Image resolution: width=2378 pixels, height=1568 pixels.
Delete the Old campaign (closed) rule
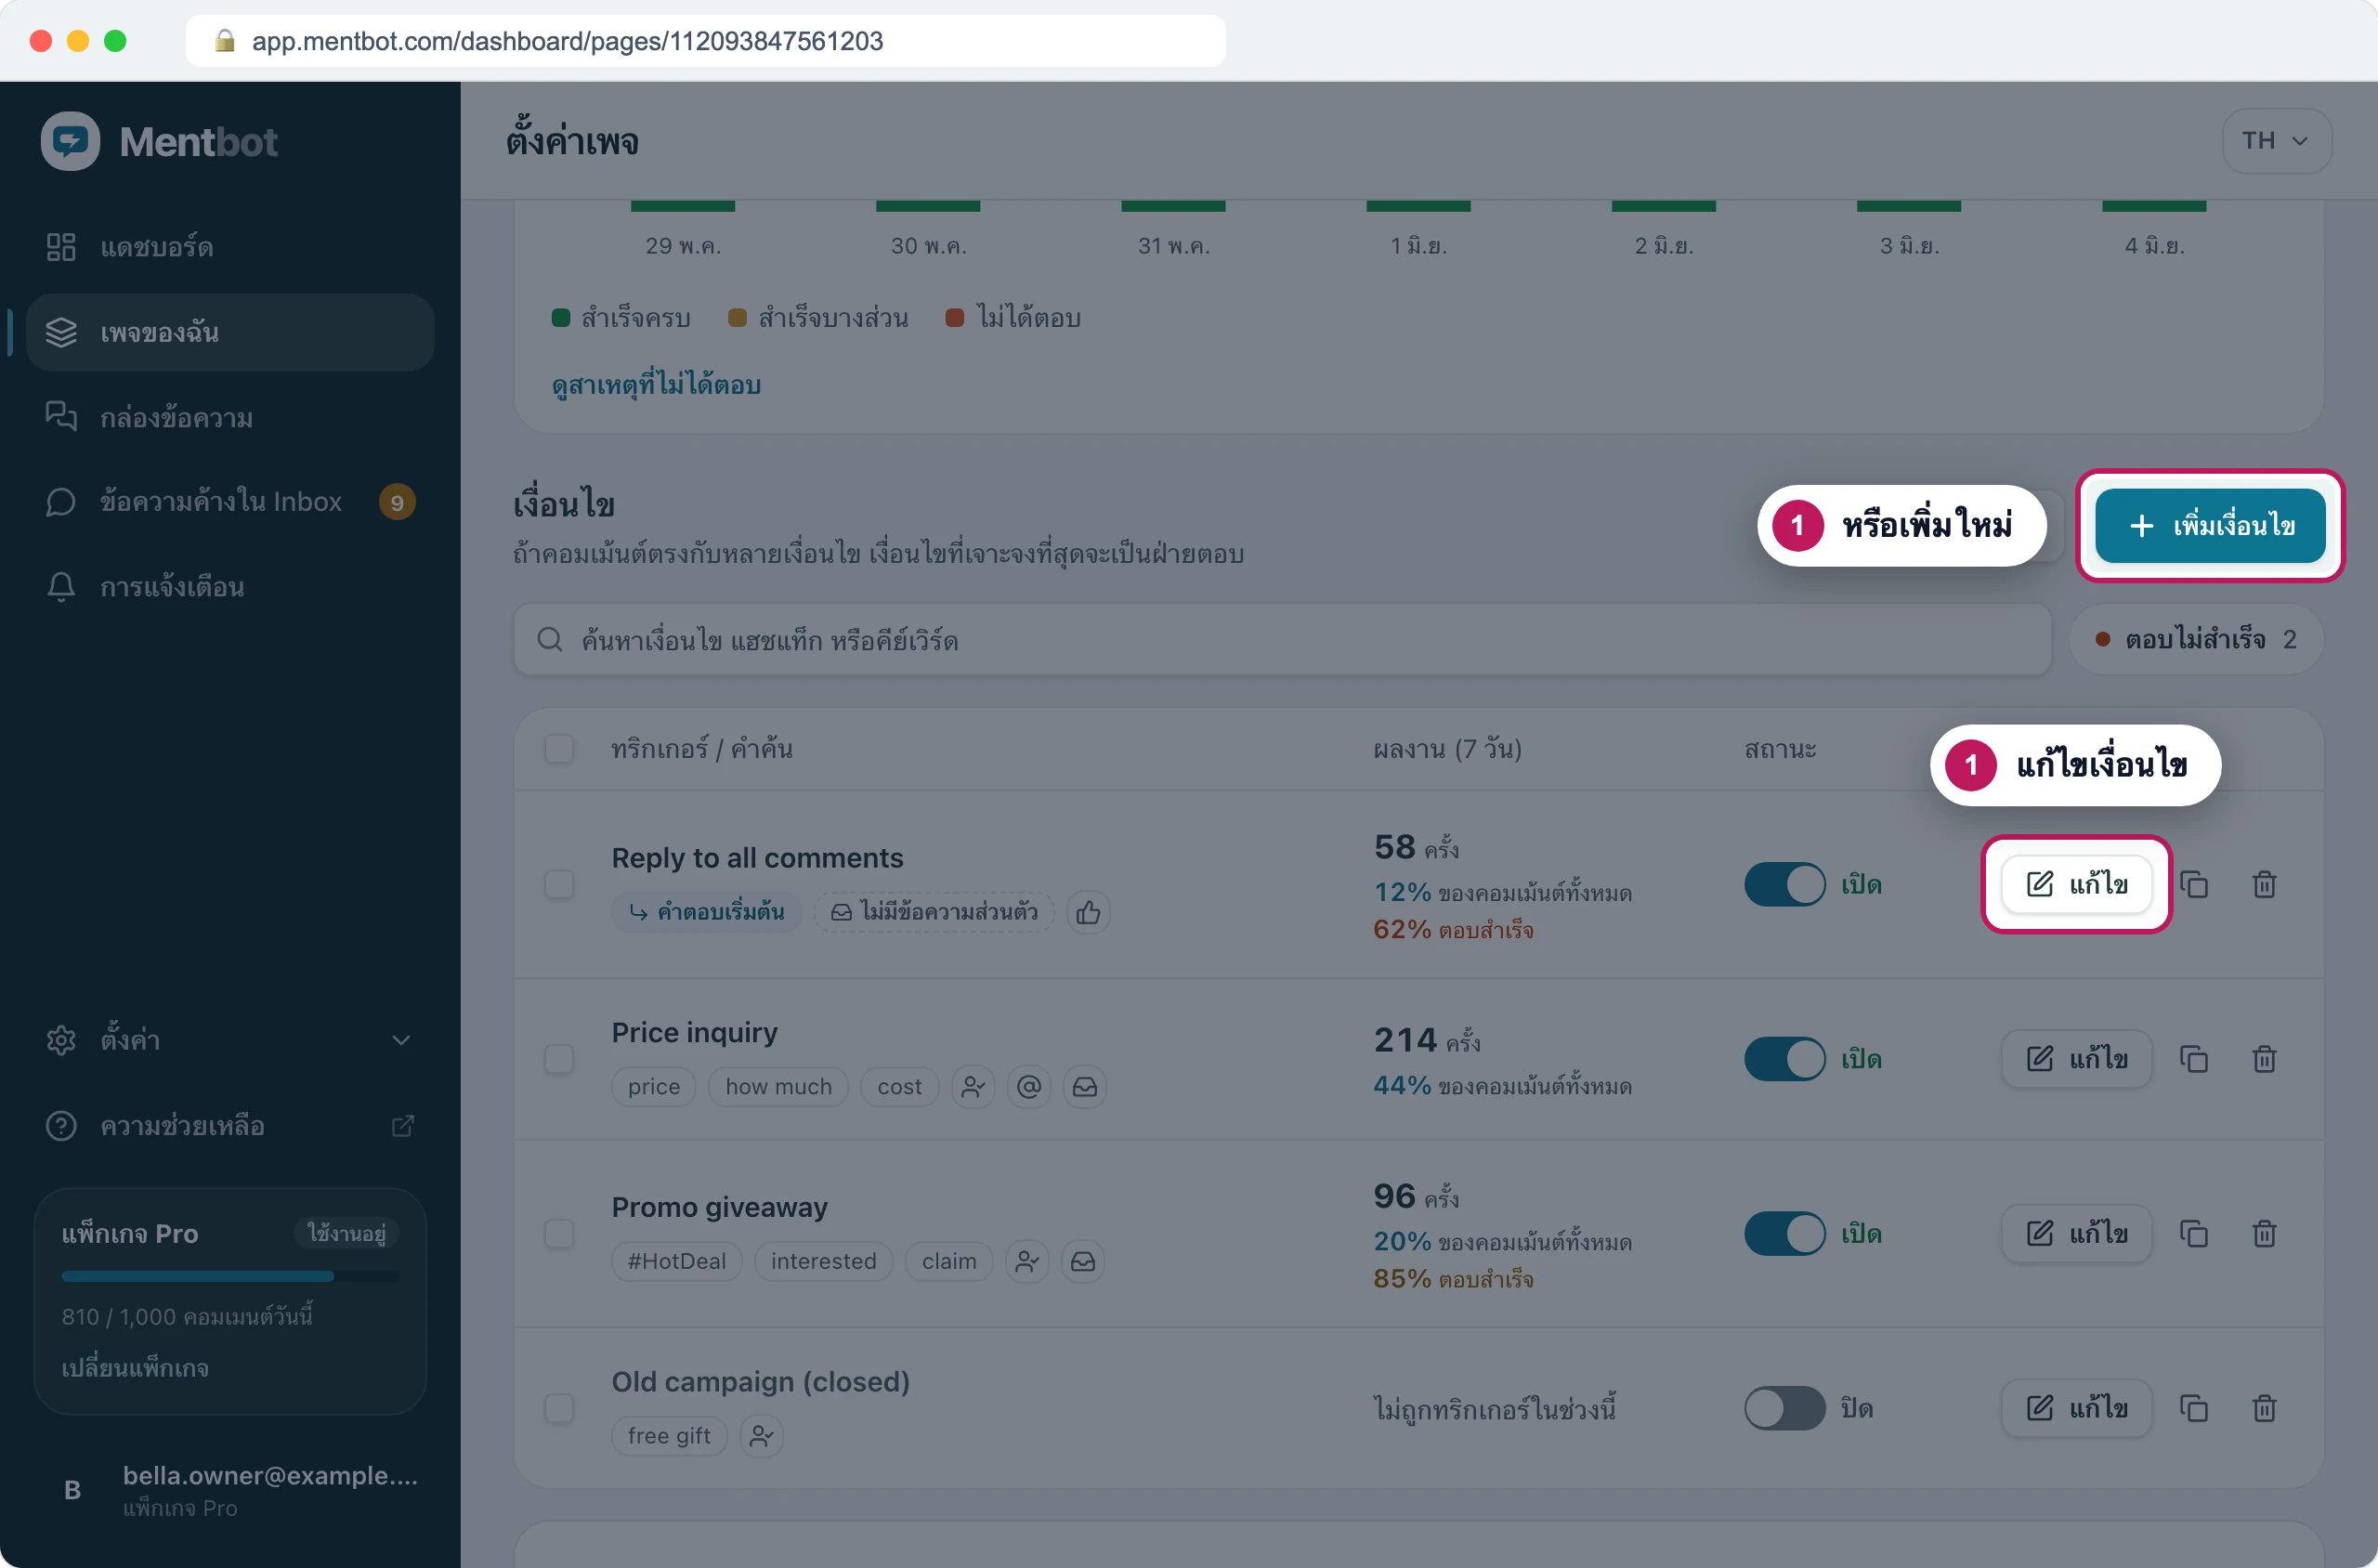(x=2264, y=1408)
